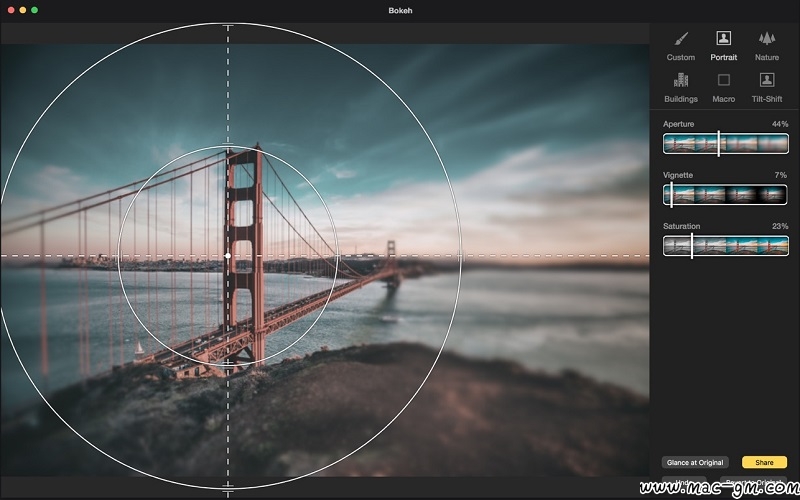Click the Vignette 7% value
800x500 pixels.
[x=781, y=175]
